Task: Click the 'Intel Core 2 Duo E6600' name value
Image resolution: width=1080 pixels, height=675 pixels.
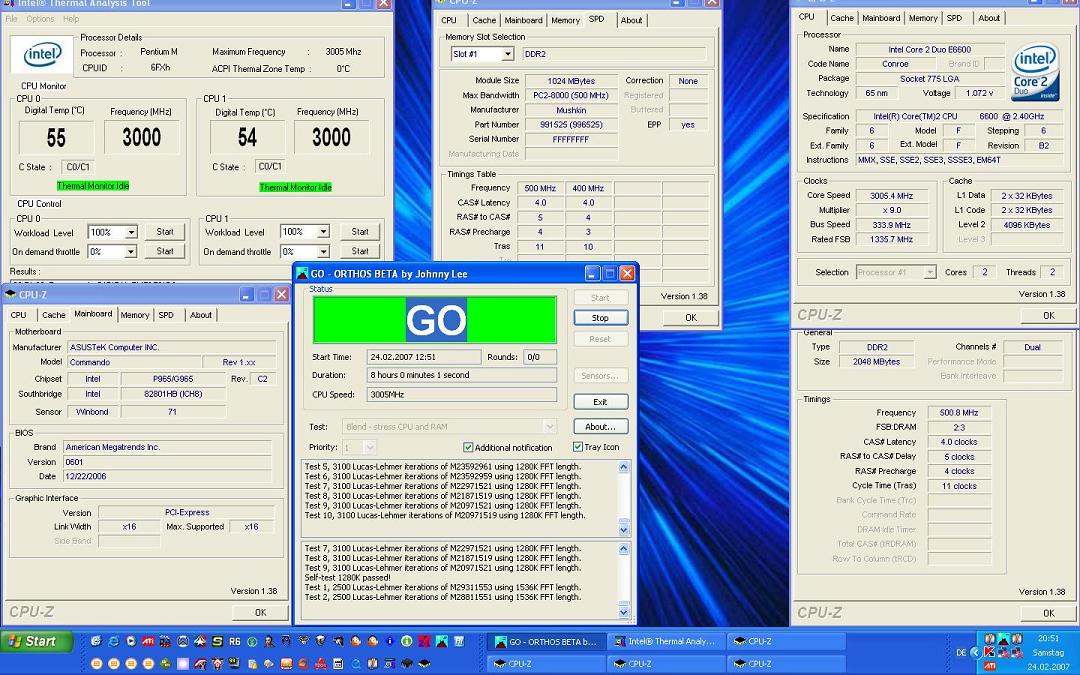Action: point(929,50)
